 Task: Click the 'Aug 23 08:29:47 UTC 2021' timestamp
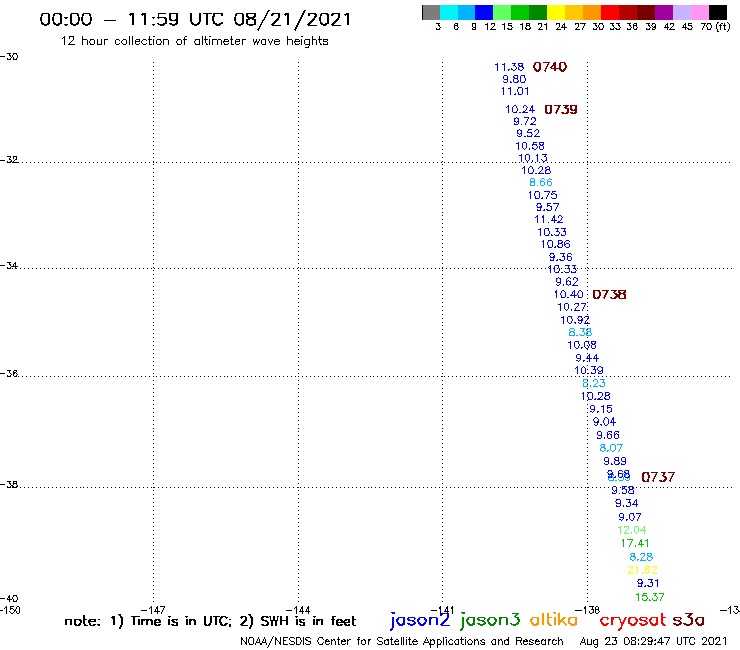pyautogui.click(x=653, y=642)
